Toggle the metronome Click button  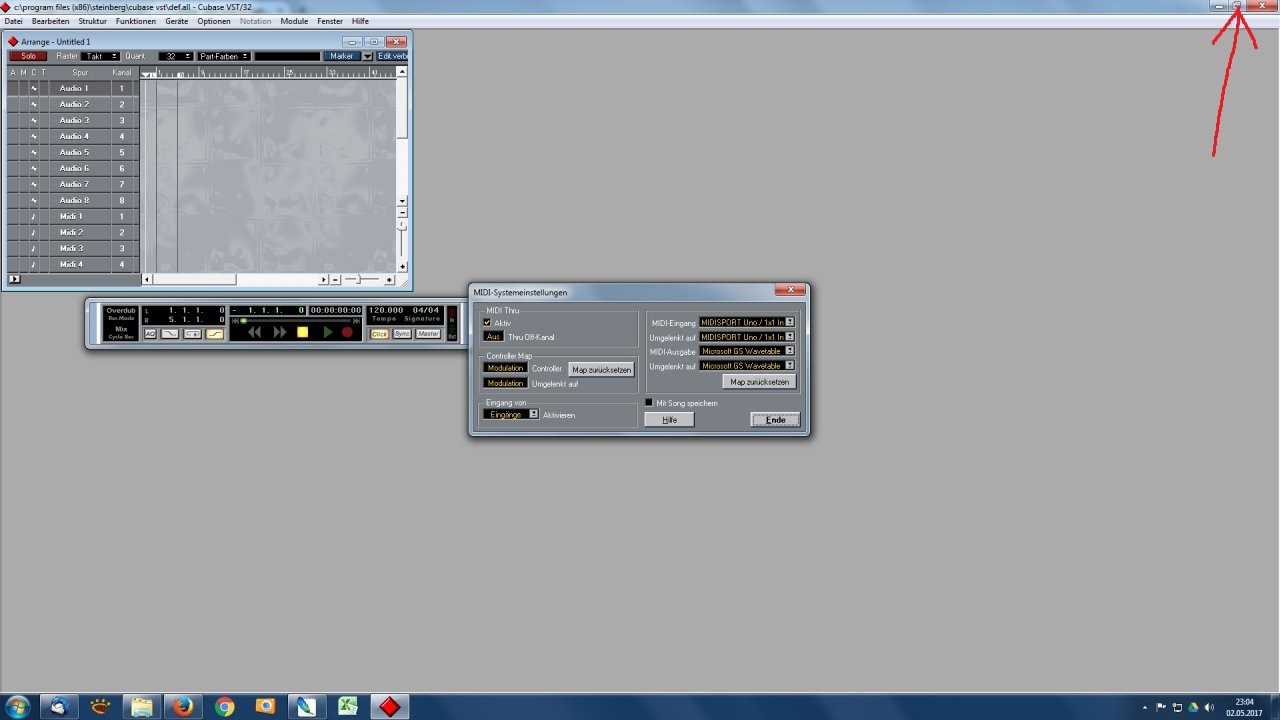(379, 334)
